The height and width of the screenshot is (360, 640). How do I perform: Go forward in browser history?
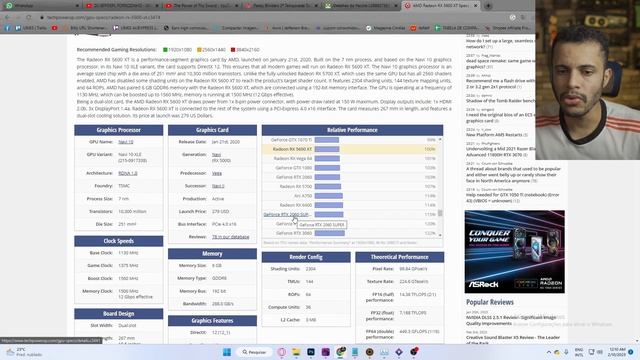(x=18, y=18)
